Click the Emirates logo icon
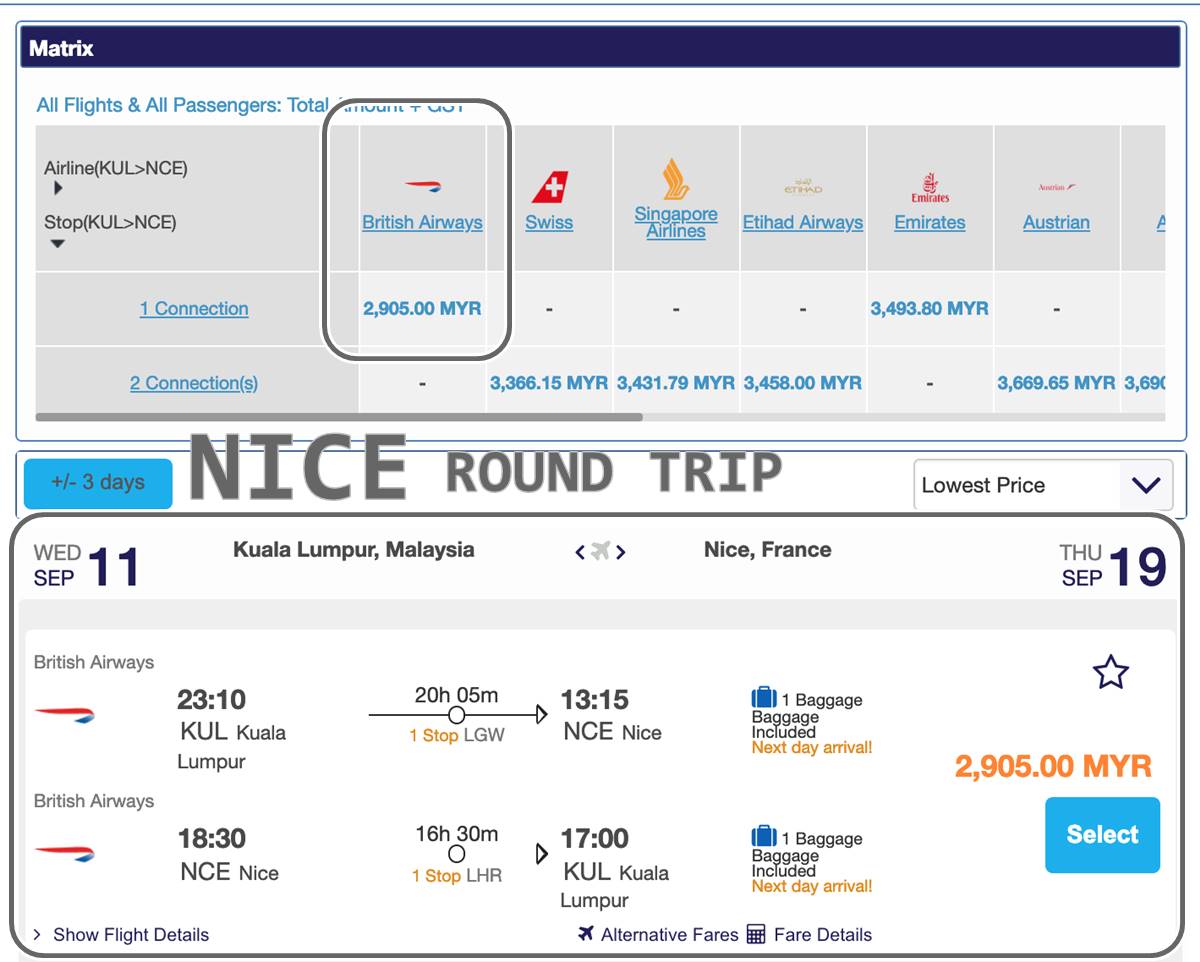The width and height of the screenshot is (1200, 962). (929, 187)
